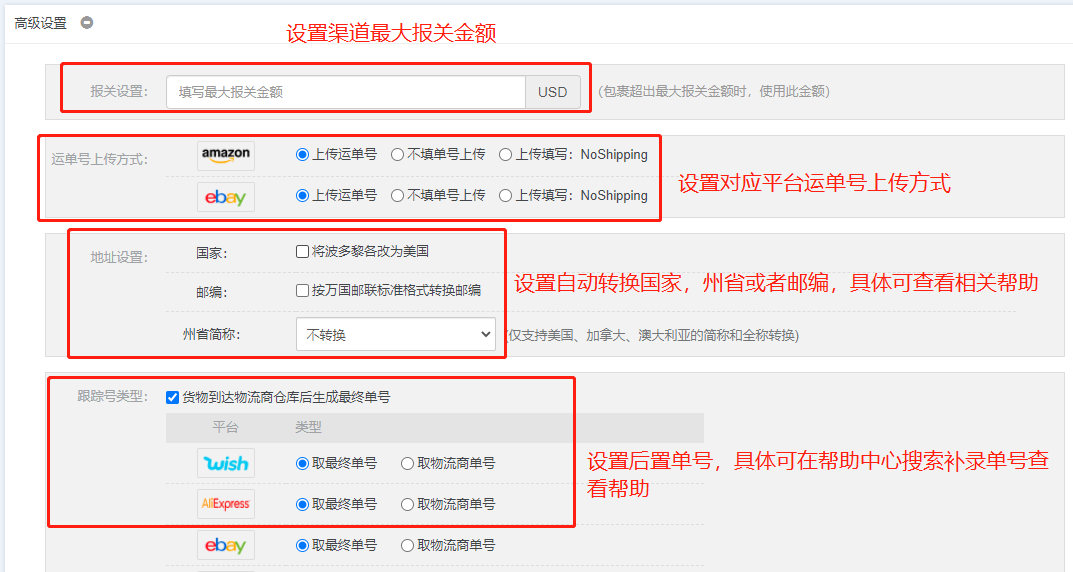Select 上传填写: NoShipping for eBay
This screenshot has height=572, width=1073.
pos(506,196)
